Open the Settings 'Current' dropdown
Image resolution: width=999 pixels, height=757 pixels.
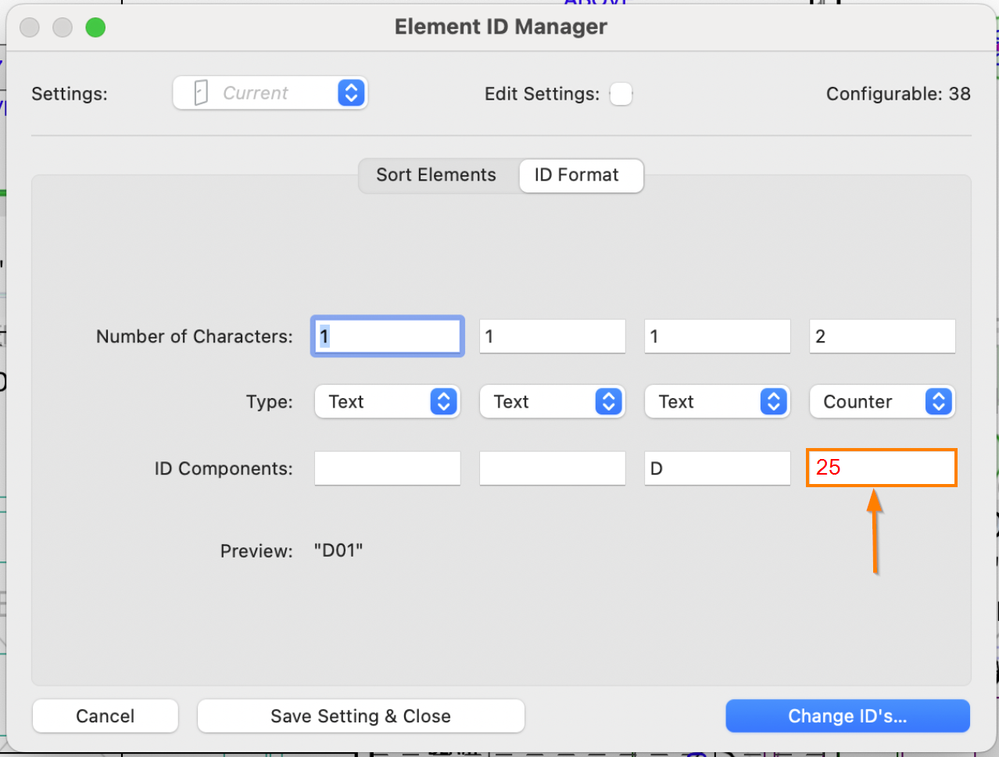point(350,93)
